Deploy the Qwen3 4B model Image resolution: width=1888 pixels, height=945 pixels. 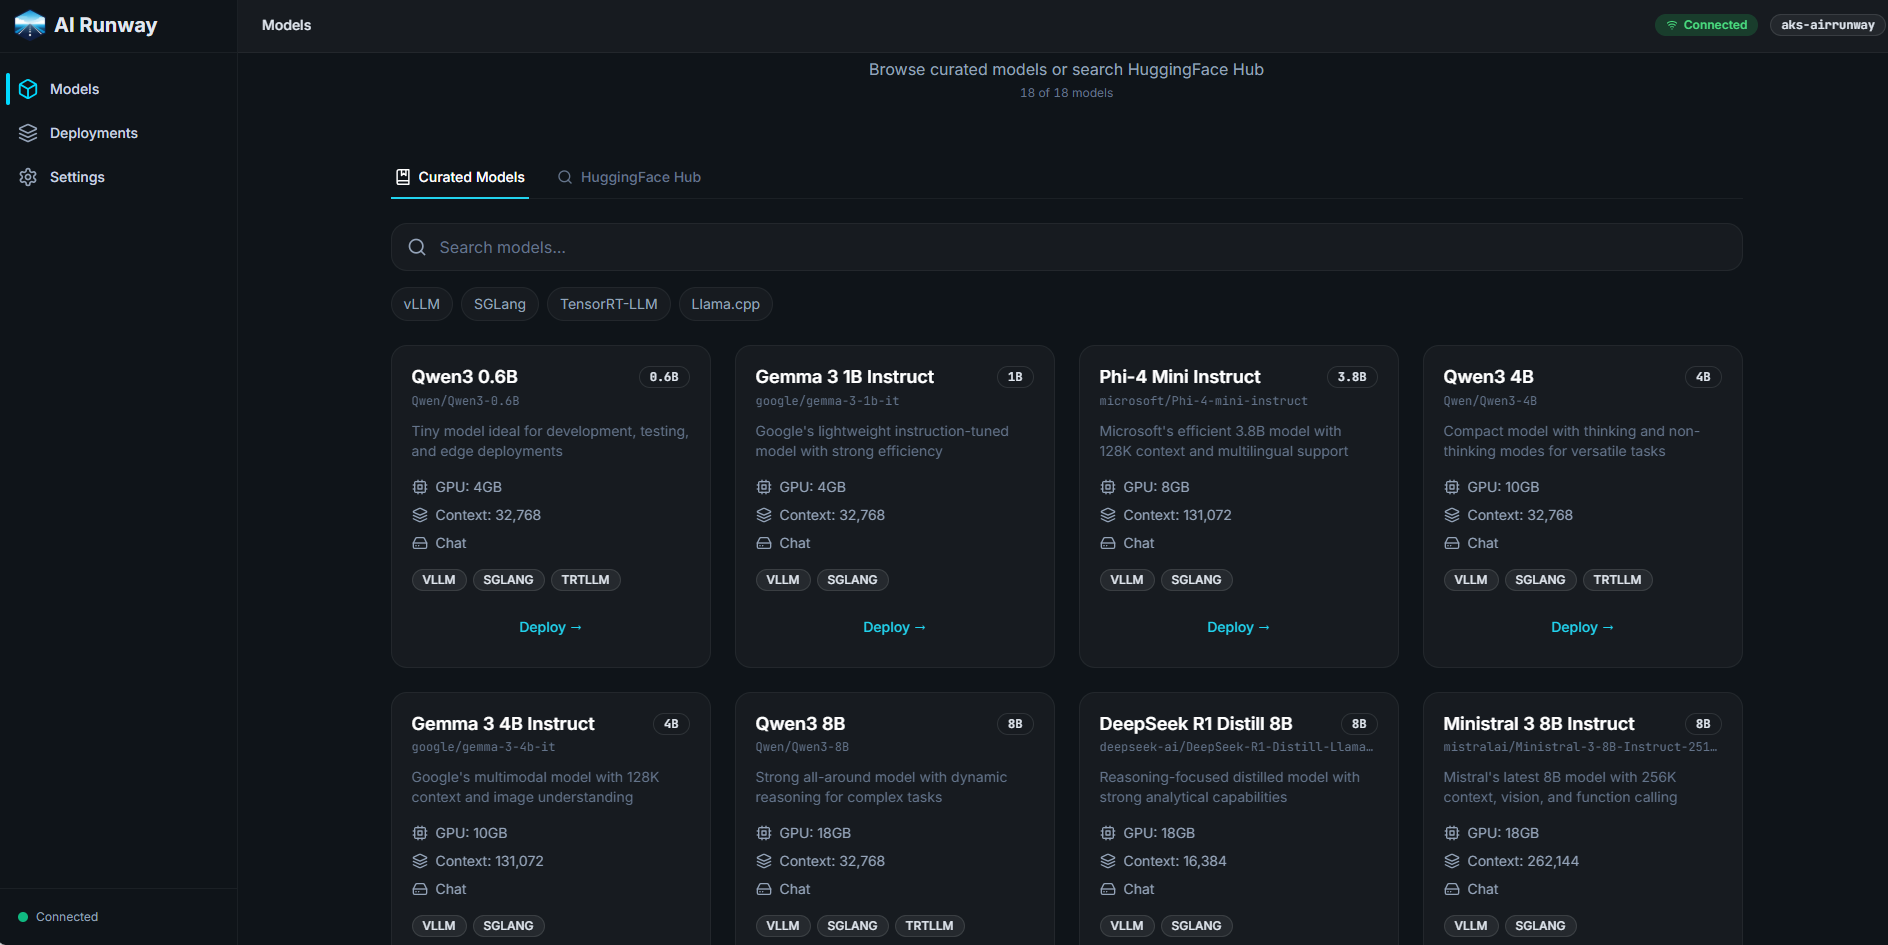(x=1583, y=627)
